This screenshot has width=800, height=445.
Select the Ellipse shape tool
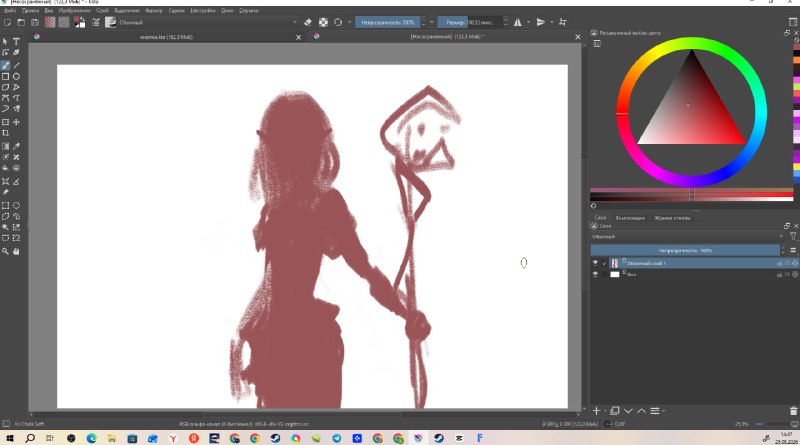pyautogui.click(x=16, y=77)
